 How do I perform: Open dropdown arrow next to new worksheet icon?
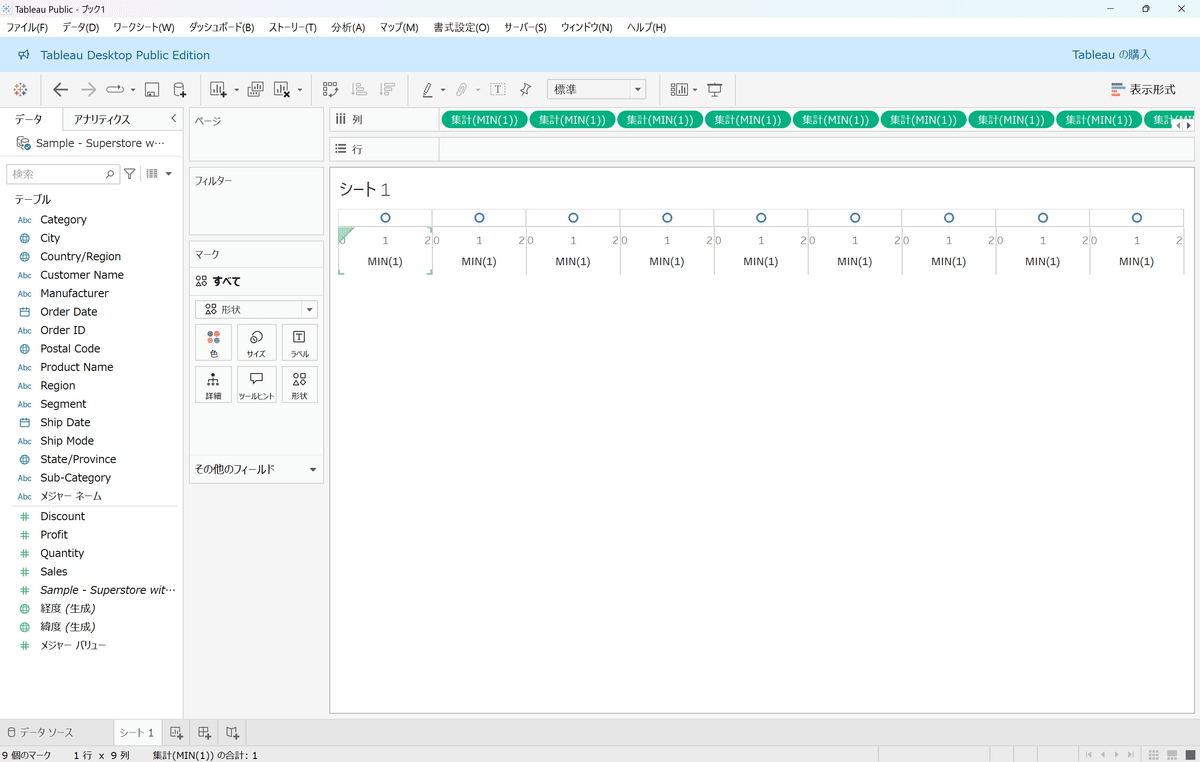237,91
